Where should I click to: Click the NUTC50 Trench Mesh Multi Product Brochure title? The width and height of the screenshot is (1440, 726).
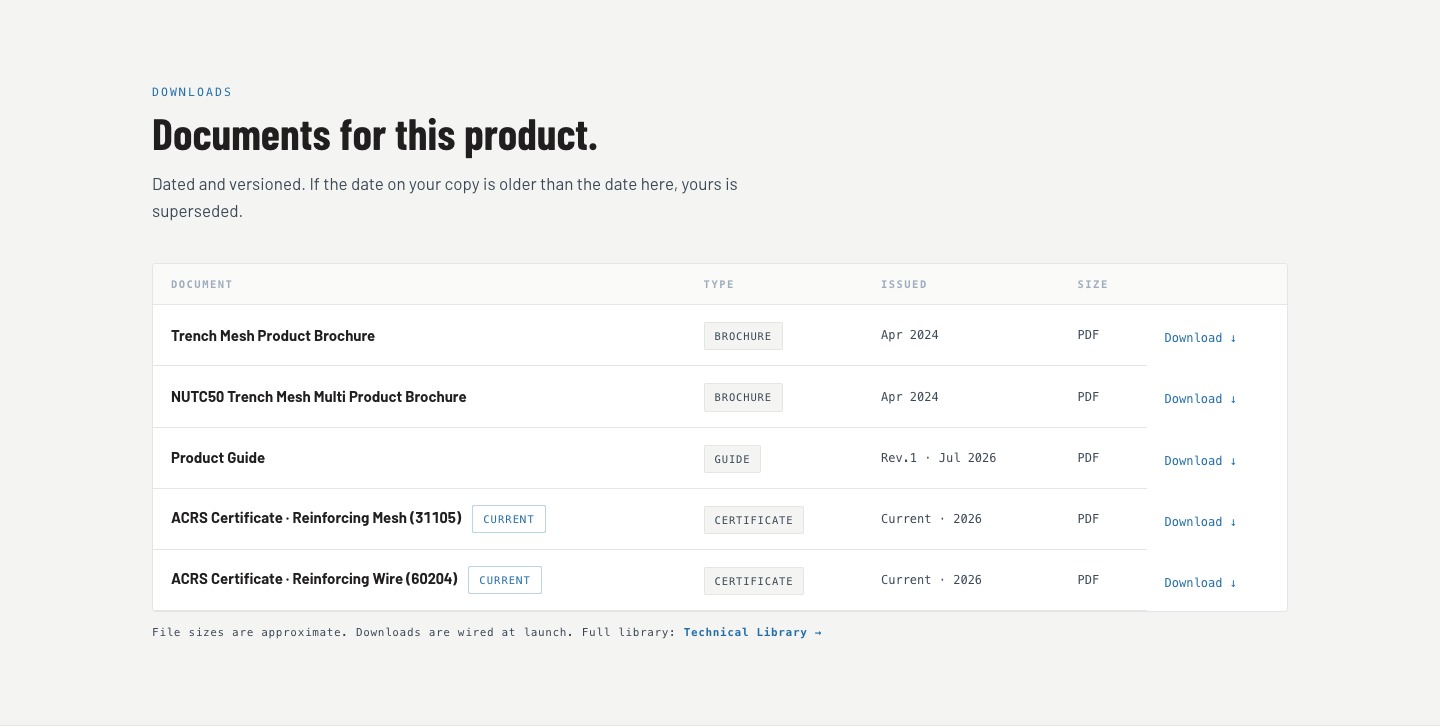pyautogui.click(x=318, y=397)
